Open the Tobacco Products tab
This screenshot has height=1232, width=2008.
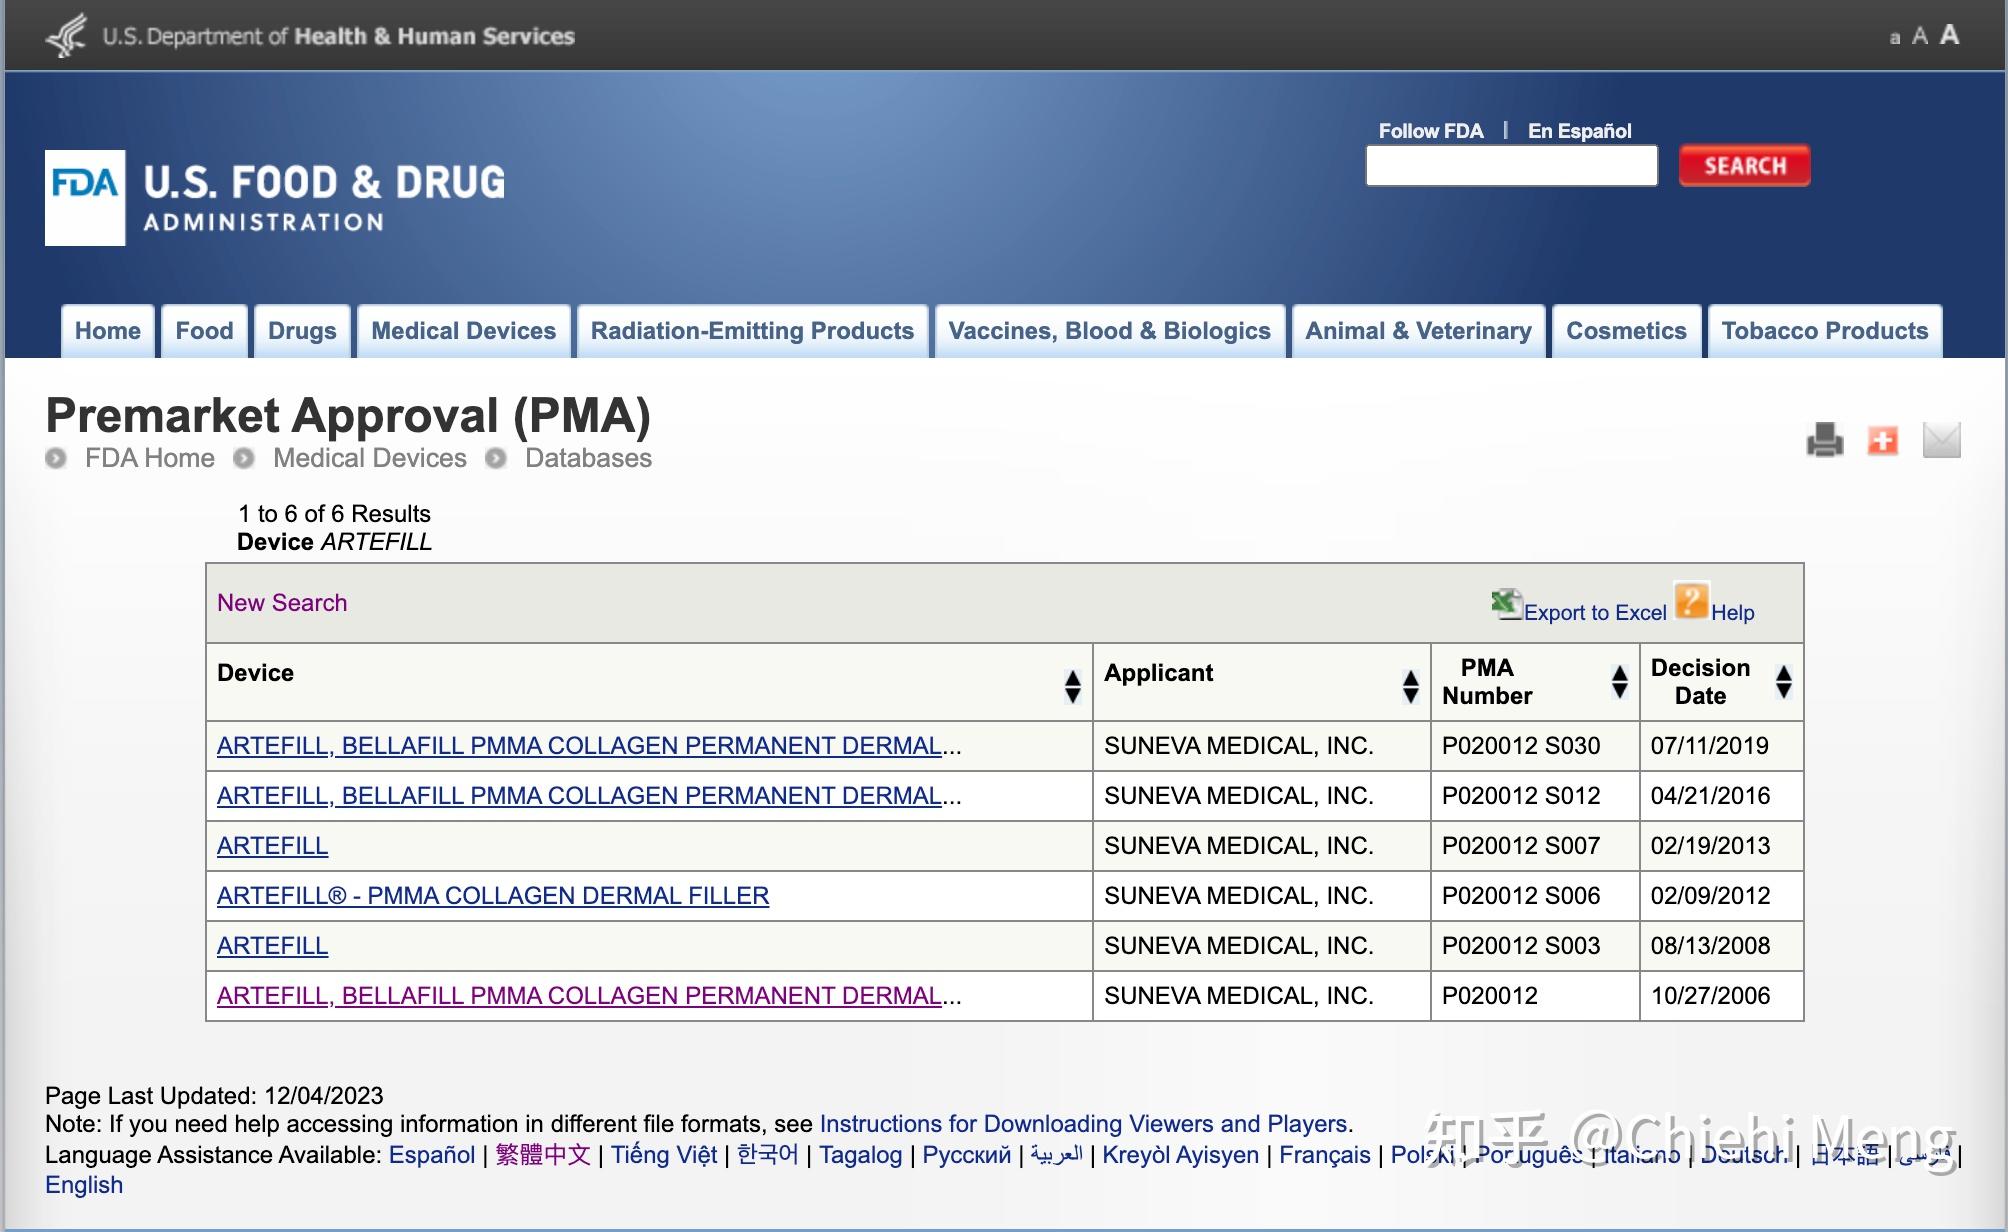coord(1824,331)
